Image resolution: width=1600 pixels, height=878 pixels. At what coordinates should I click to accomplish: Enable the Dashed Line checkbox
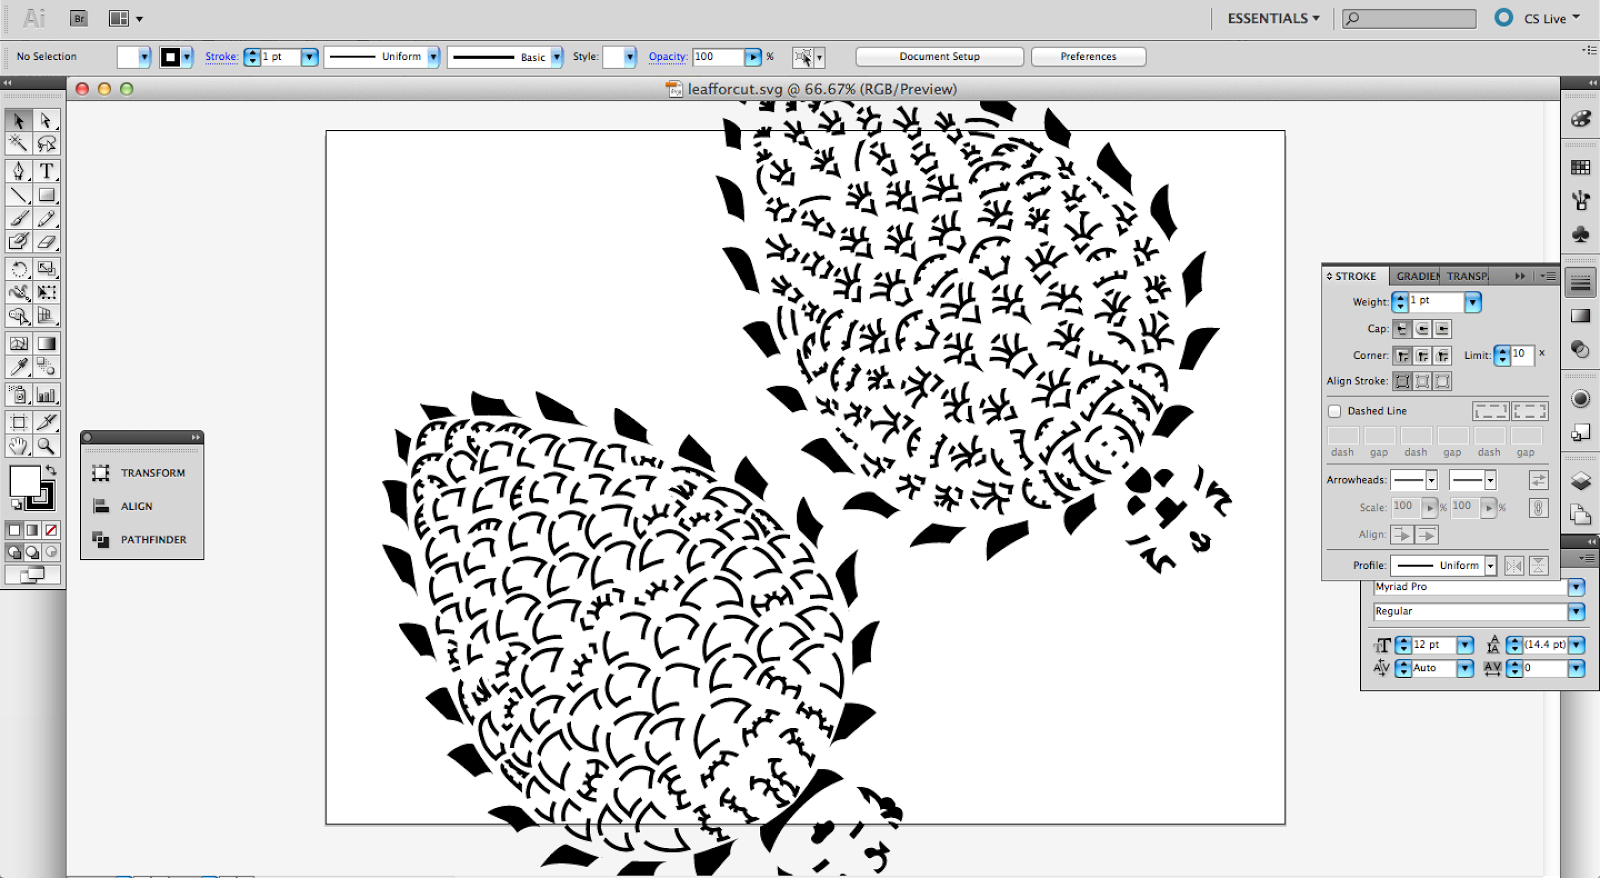[1334, 411]
